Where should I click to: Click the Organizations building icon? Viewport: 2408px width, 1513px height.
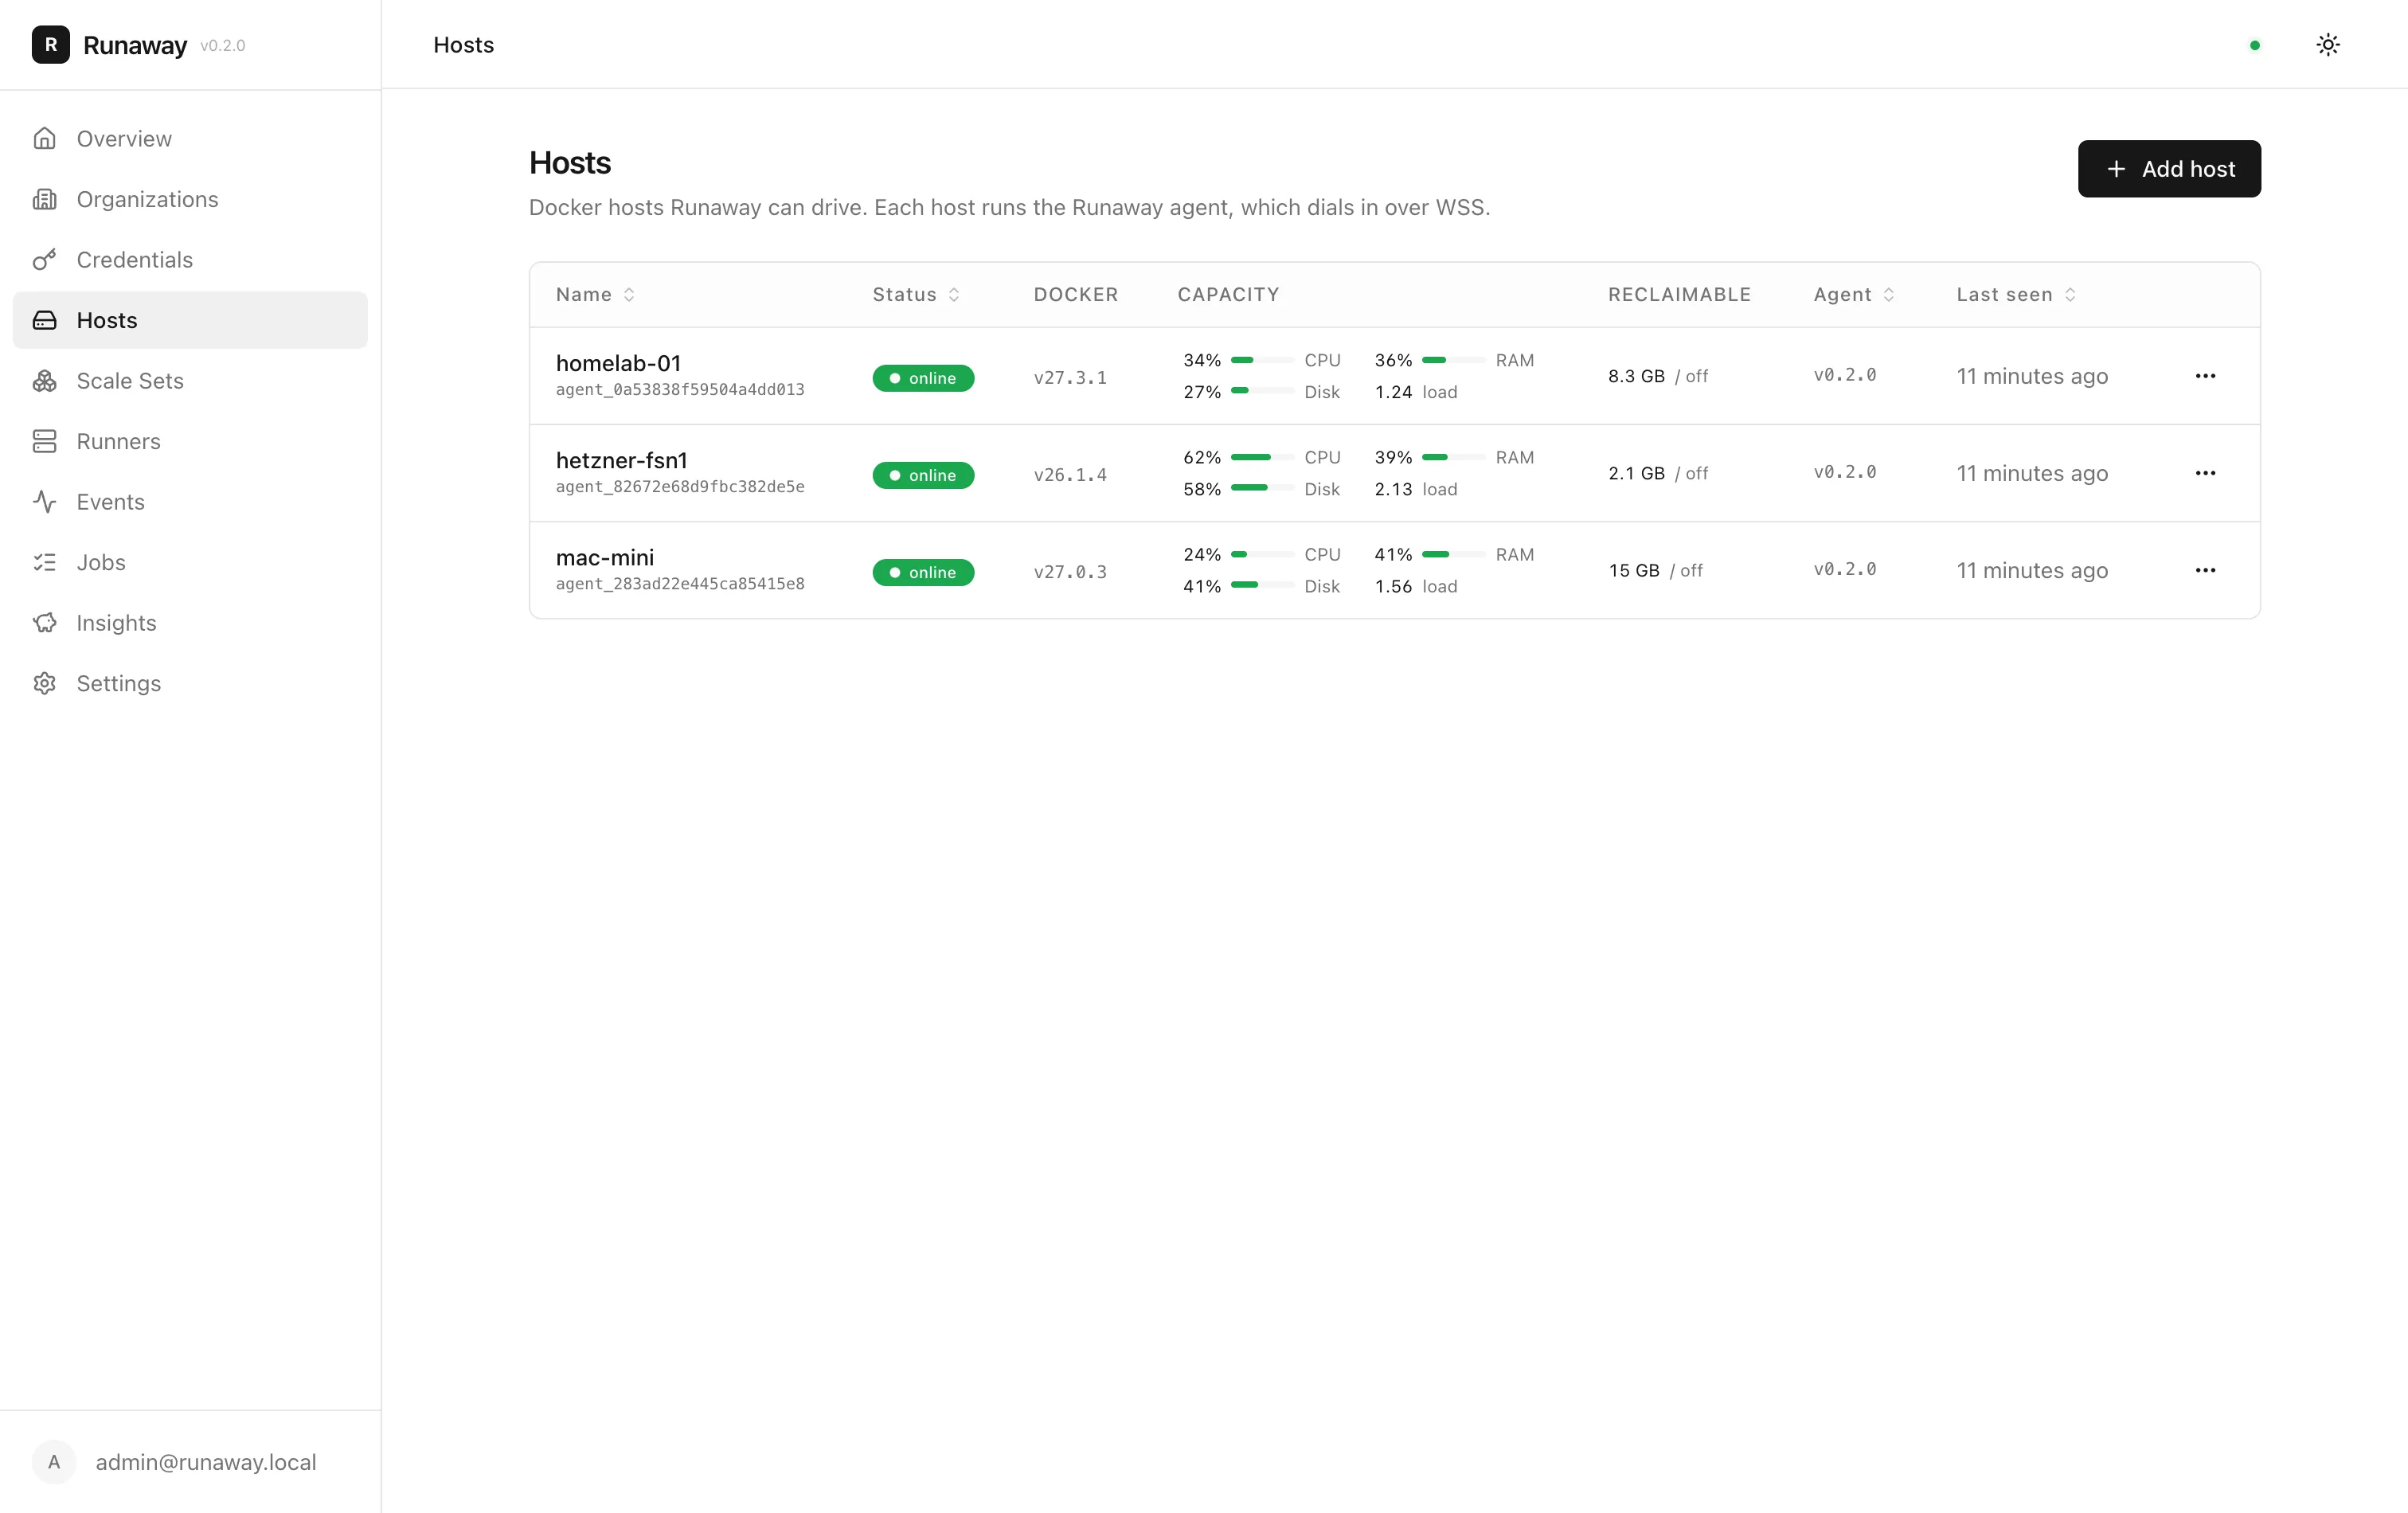coord(44,199)
